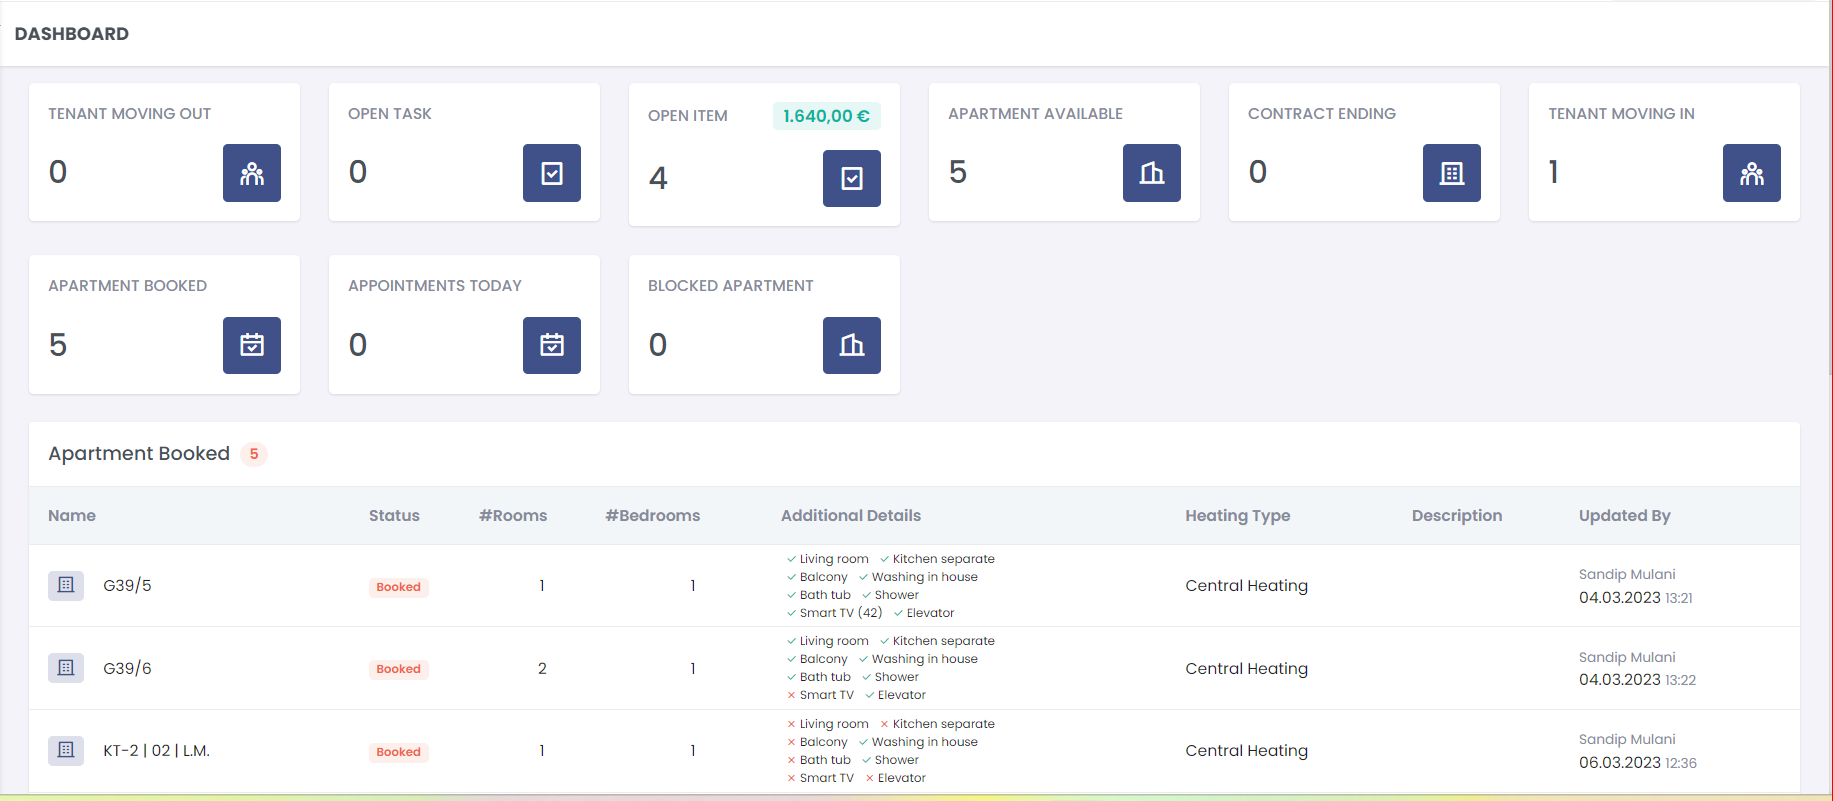Click the building icon beside G39/5
1833x801 pixels.
pos(66,585)
